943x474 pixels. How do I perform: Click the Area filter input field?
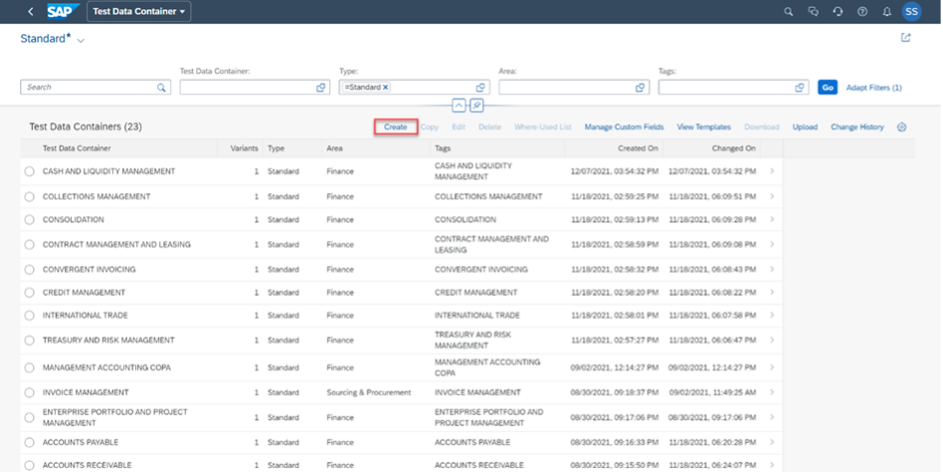pyautogui.click(x=565, y=88)
